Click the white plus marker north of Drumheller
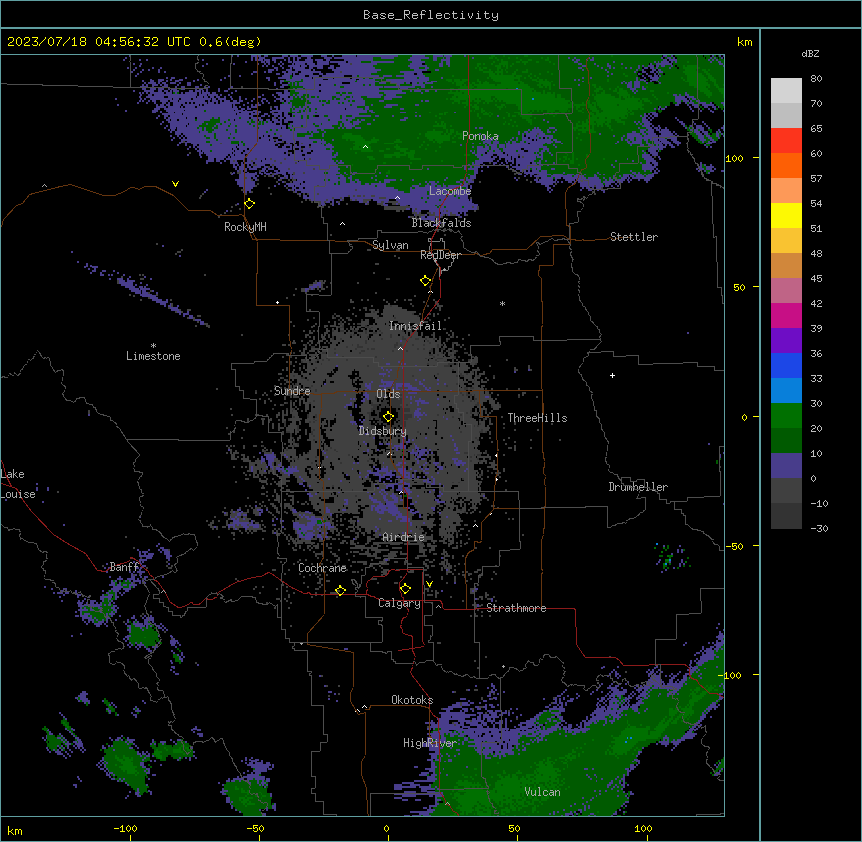Viewport: 862px width, 842px height. (612, 375)
